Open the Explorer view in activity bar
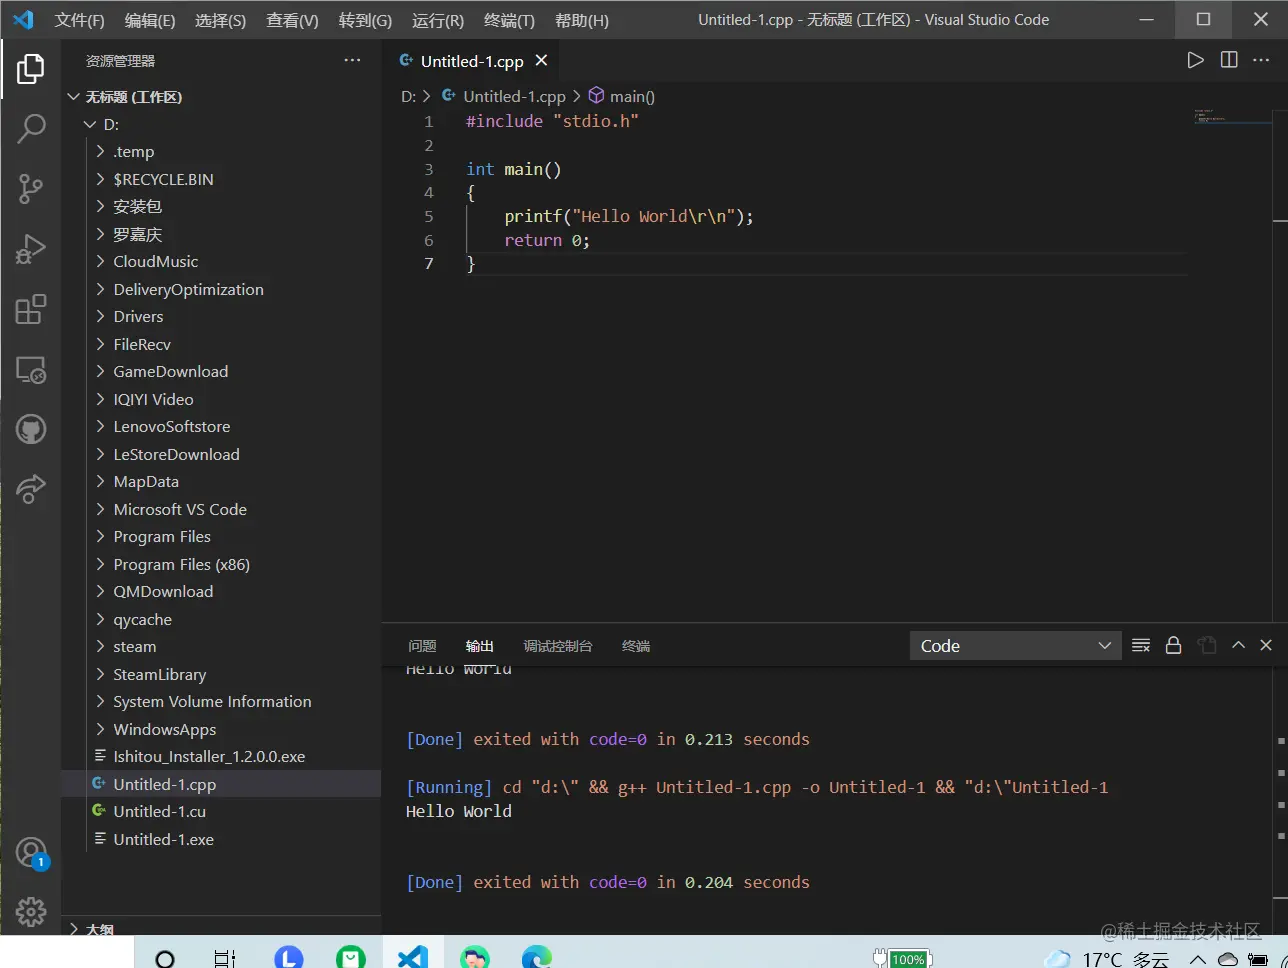 point(31,69)
